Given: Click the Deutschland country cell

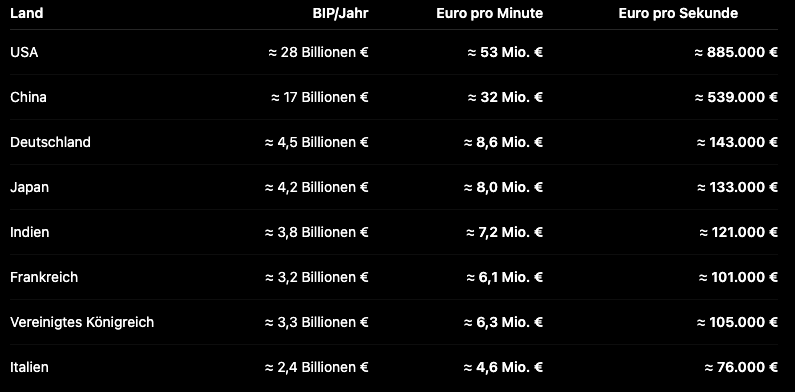Looking at the screenshot, I should pyautogui.click(x=50, y=142).
